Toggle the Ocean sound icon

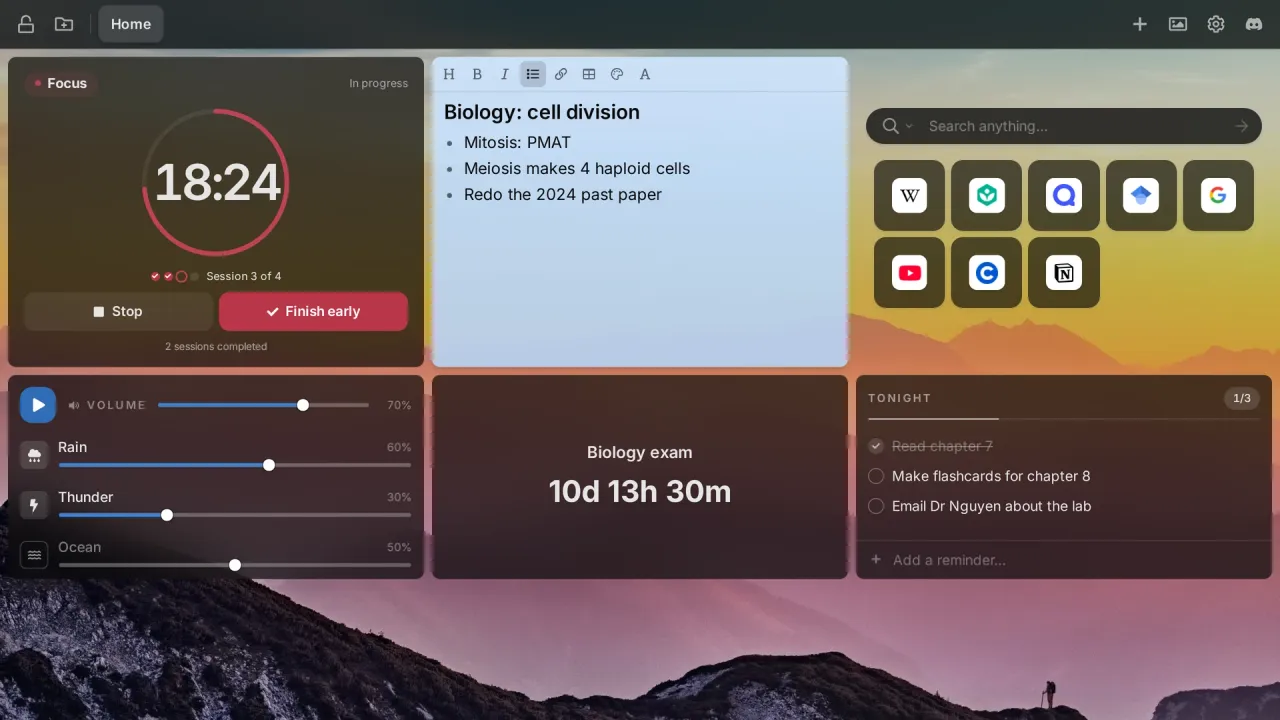(35, 555)
